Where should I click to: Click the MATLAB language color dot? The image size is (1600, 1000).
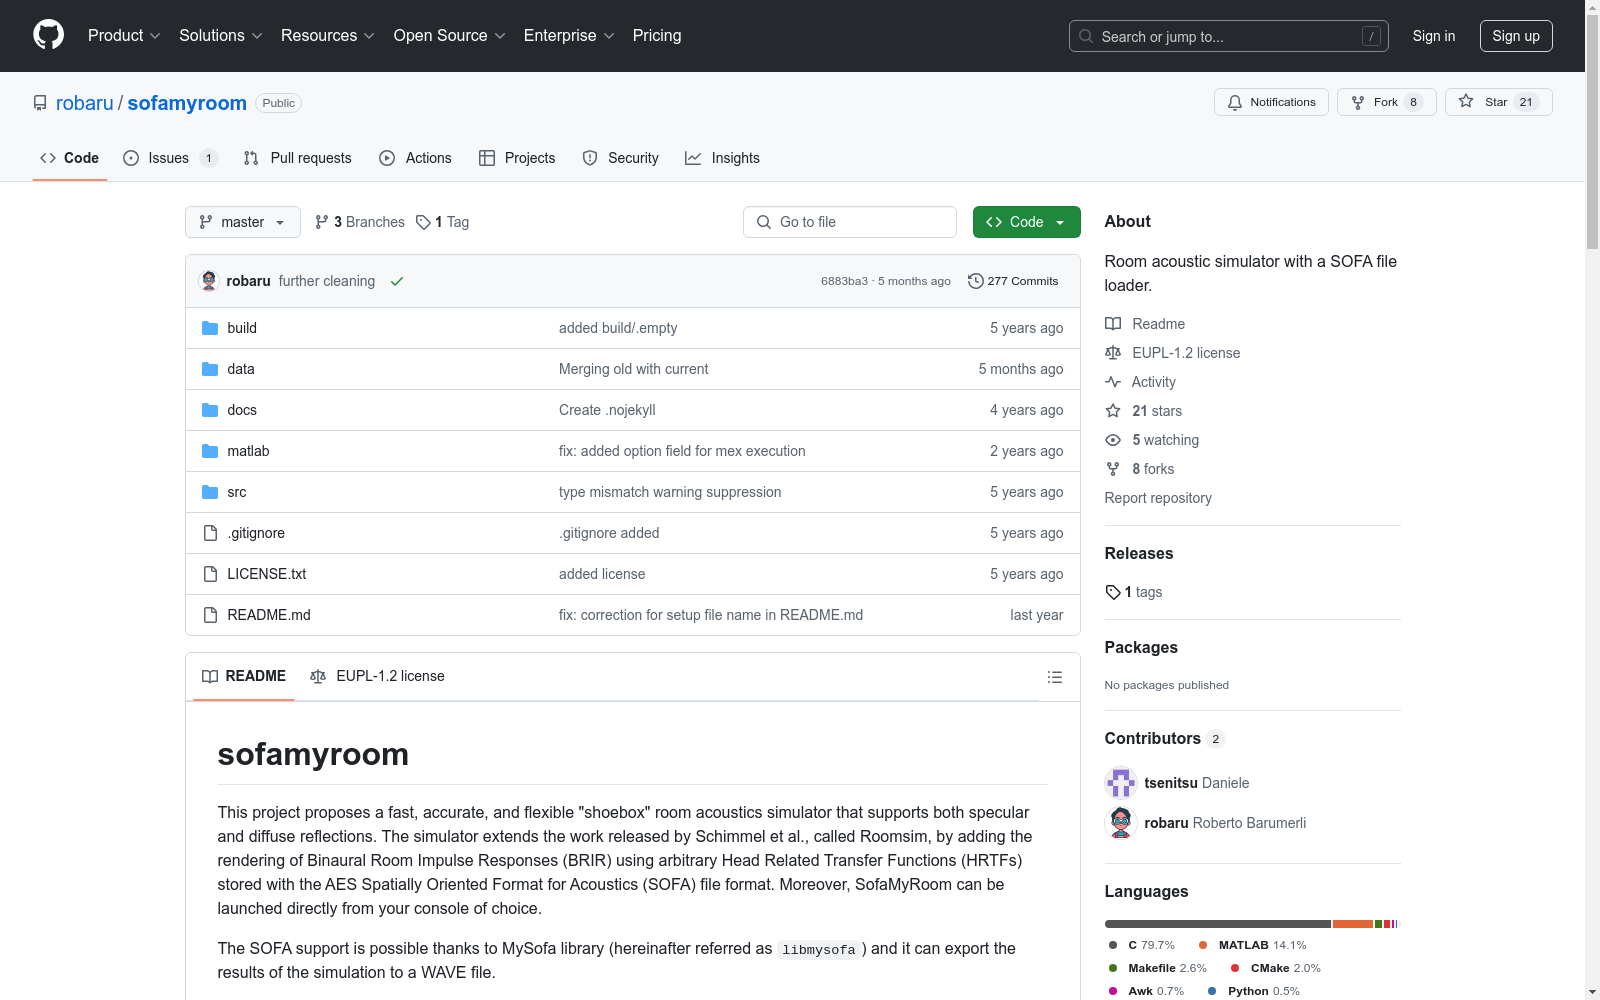[x=1203, y=945]
